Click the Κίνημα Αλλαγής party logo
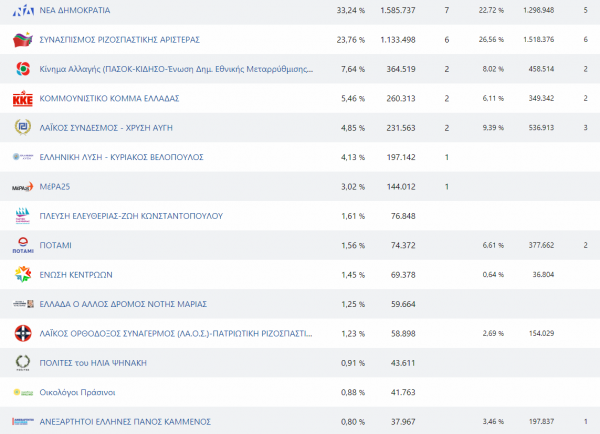Viewport: 600px width, 434px height. 22,69
